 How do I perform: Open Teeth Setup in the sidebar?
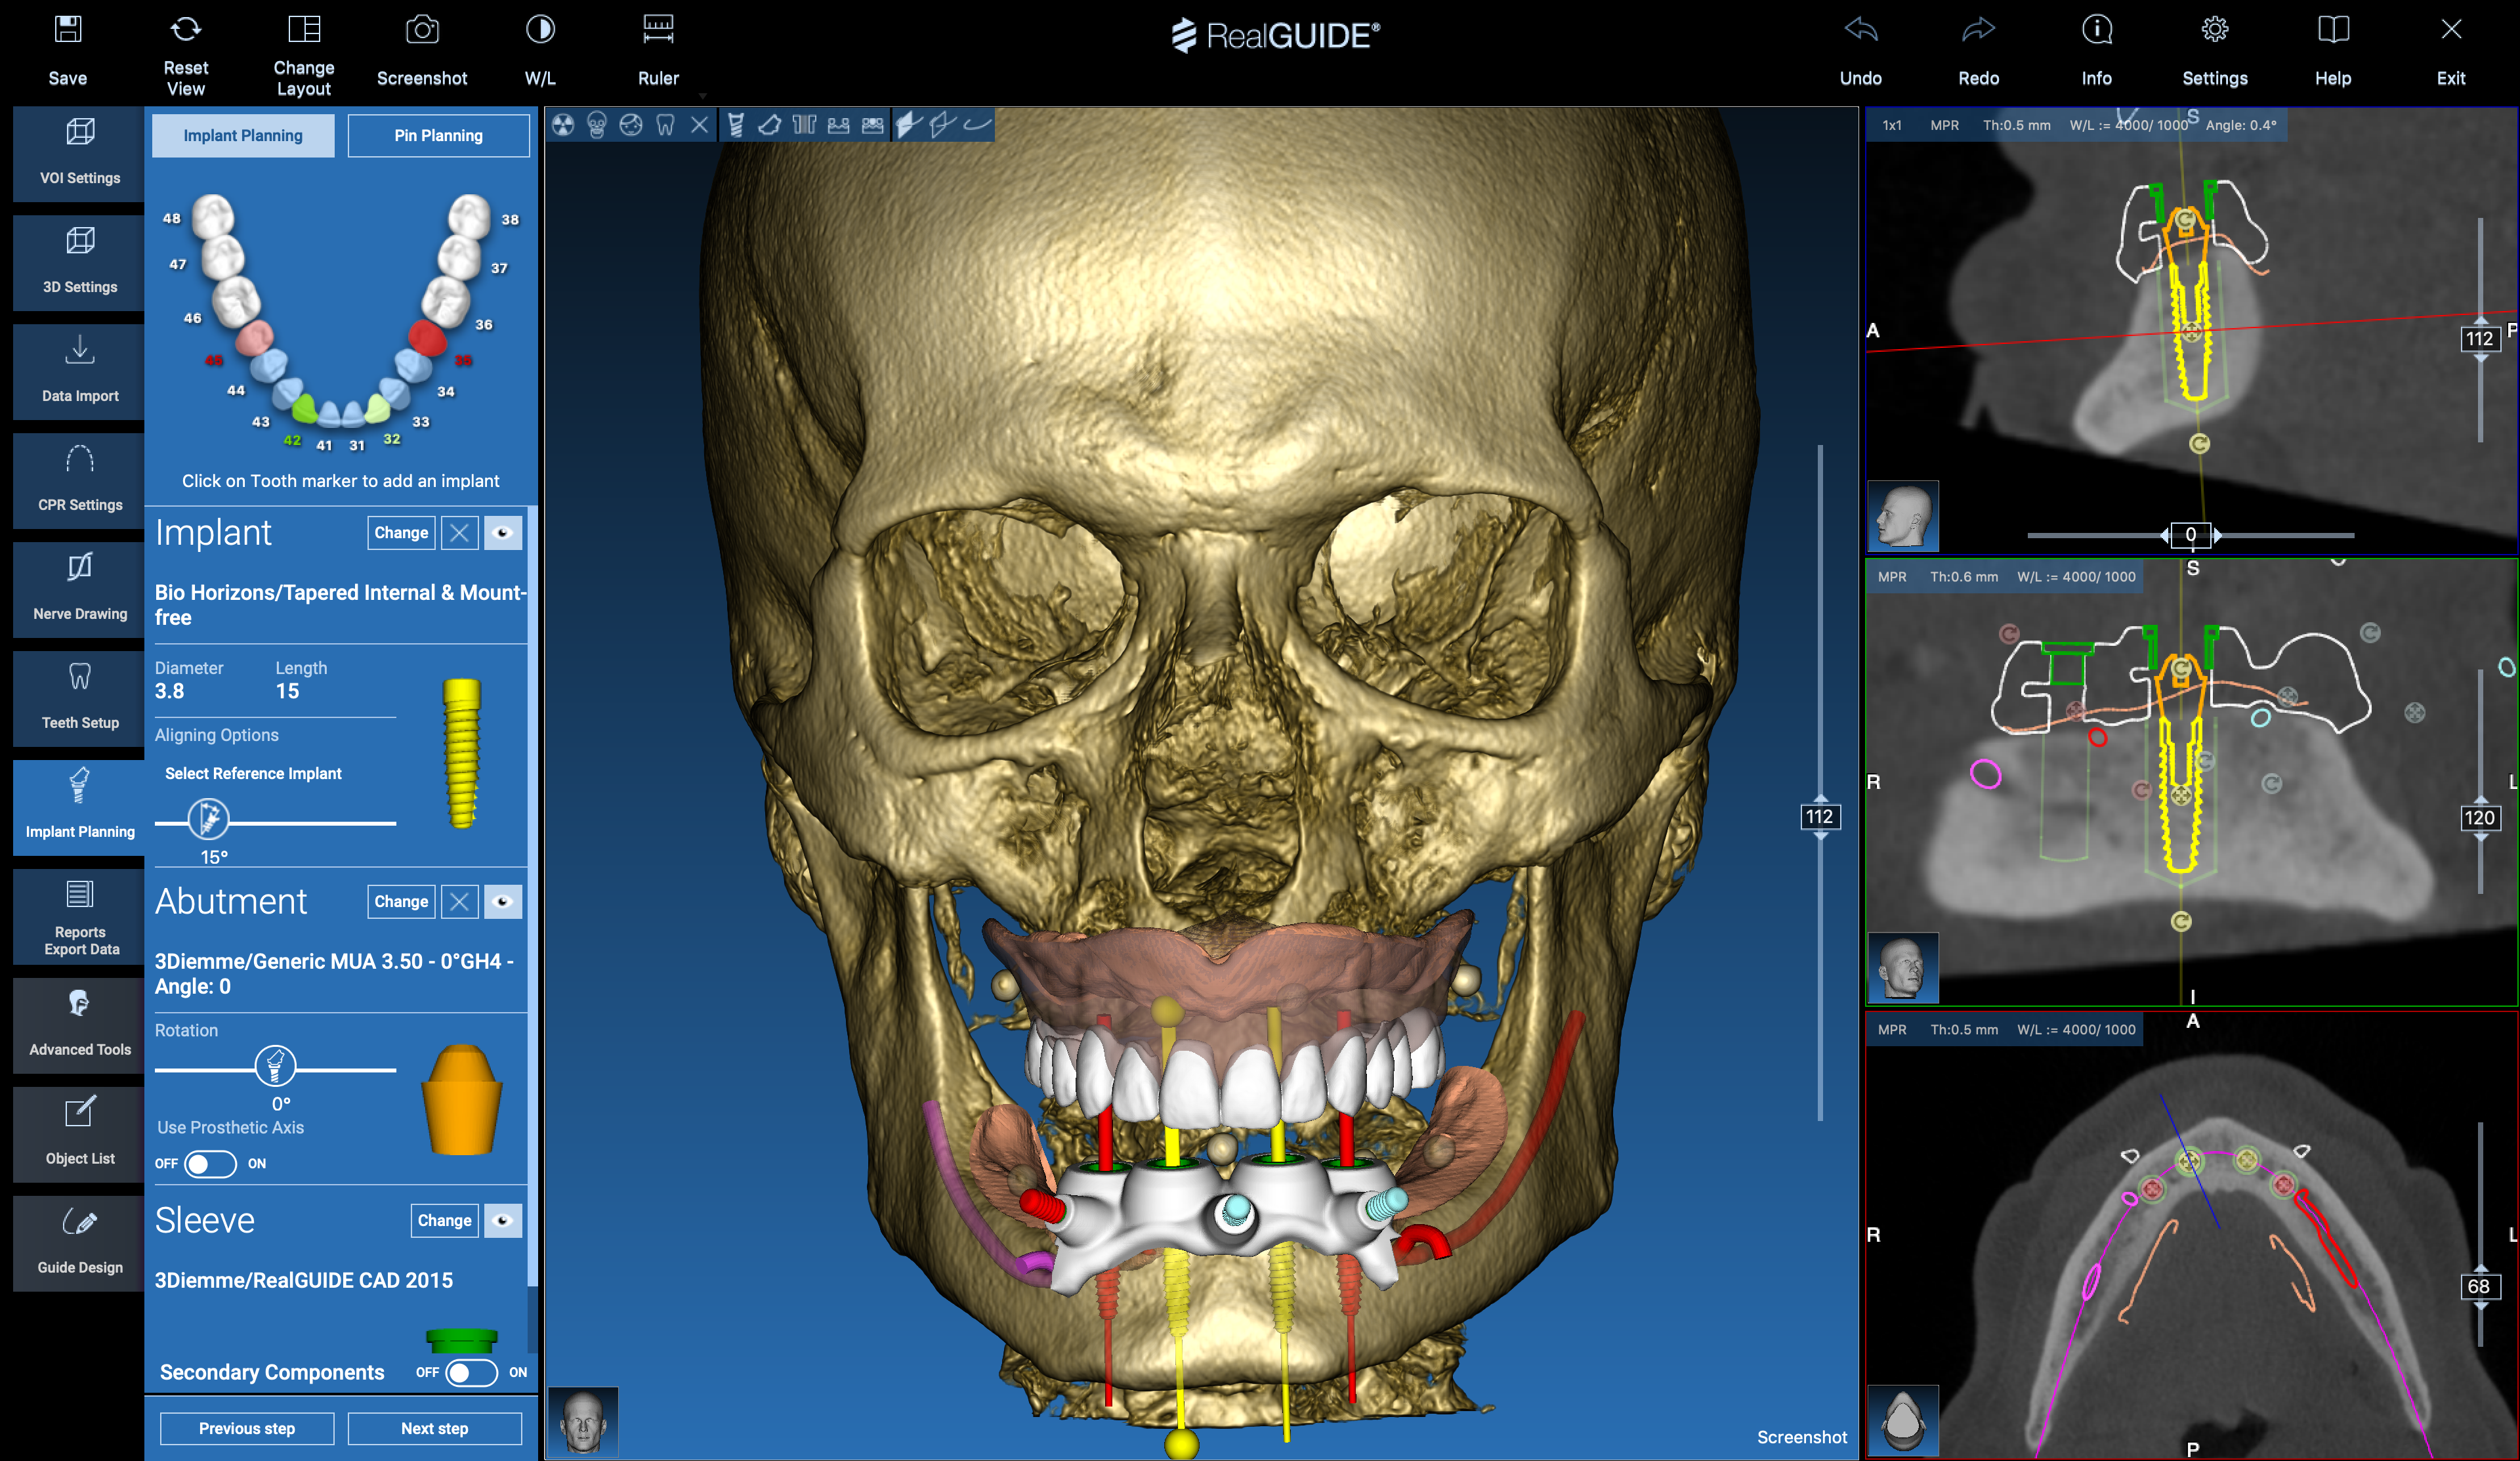coord(79,698)
